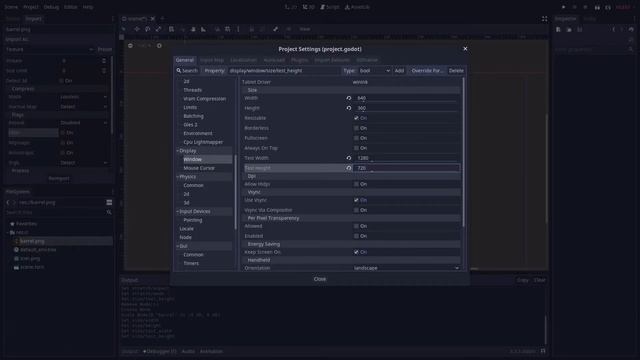
Task: Select barrel.png in FileSystem dock
Action: (x=32, y=241)
